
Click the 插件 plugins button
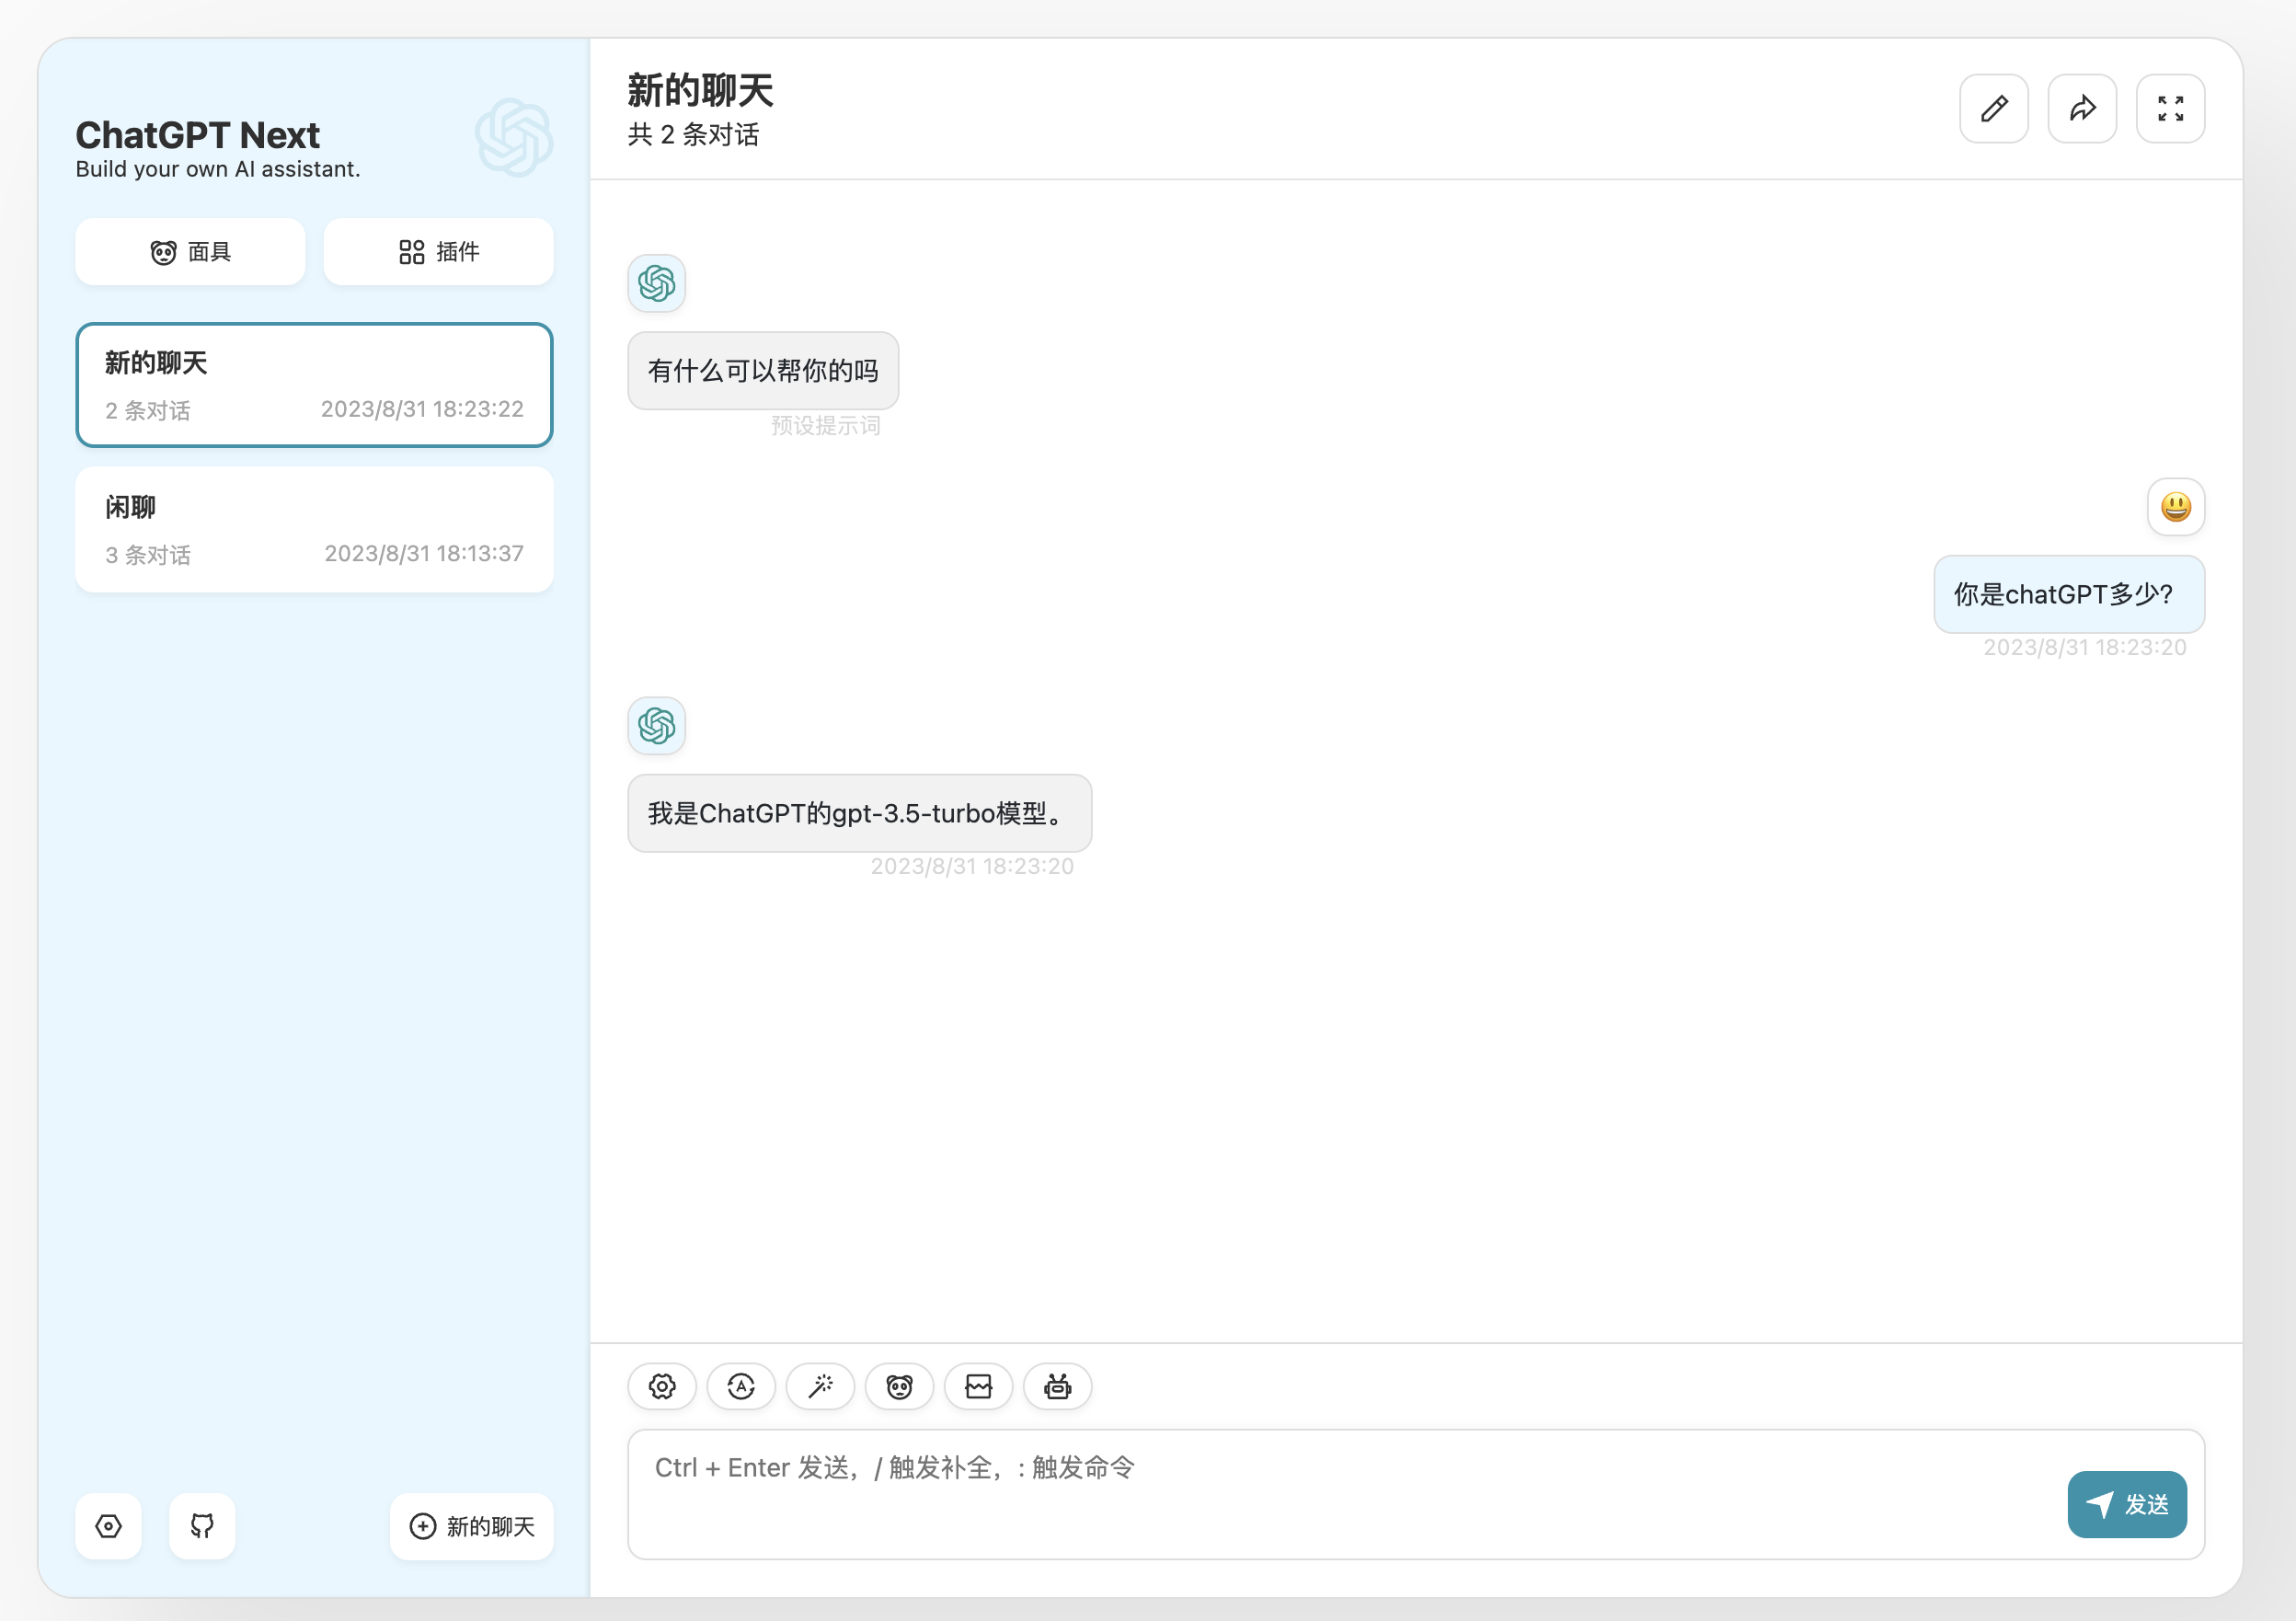tap(438, 252)
